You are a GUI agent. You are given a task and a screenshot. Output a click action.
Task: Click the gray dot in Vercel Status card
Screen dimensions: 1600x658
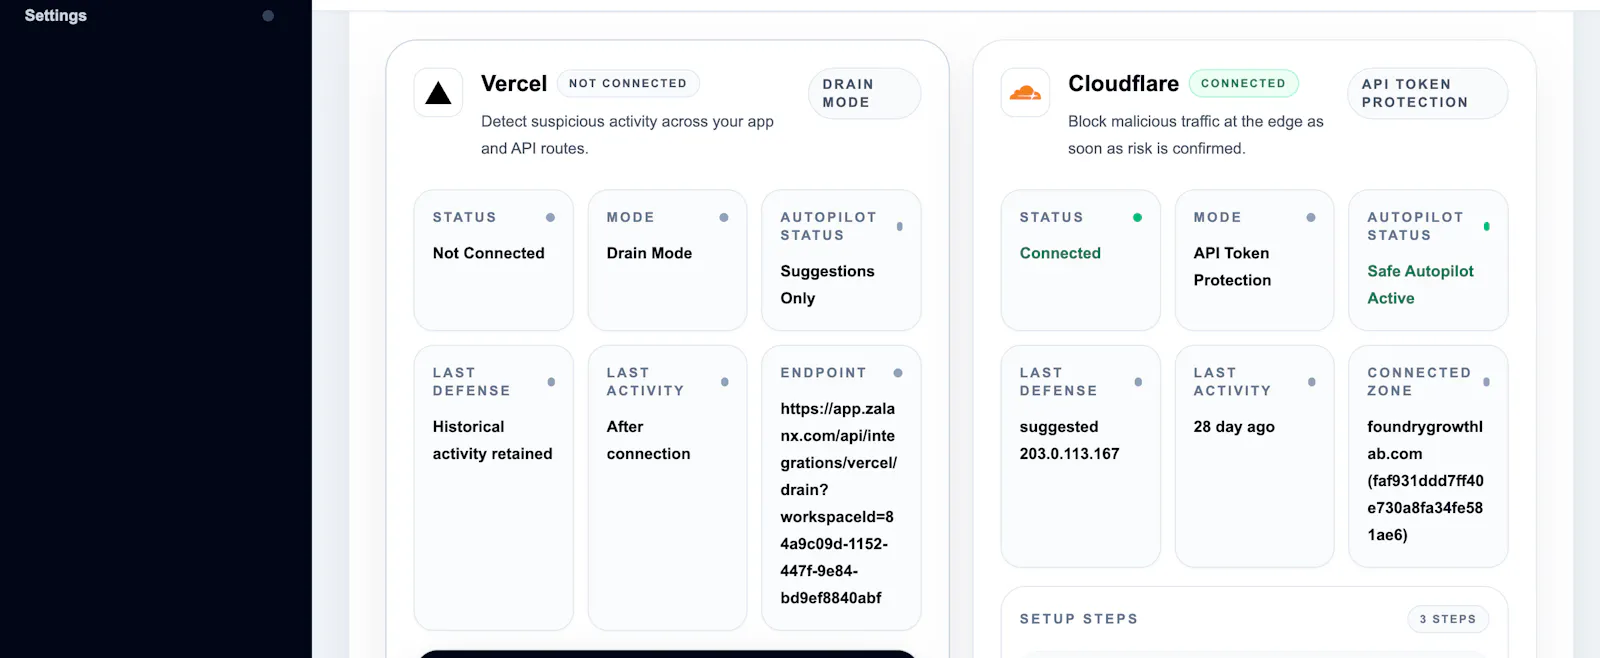pos(550,217)
